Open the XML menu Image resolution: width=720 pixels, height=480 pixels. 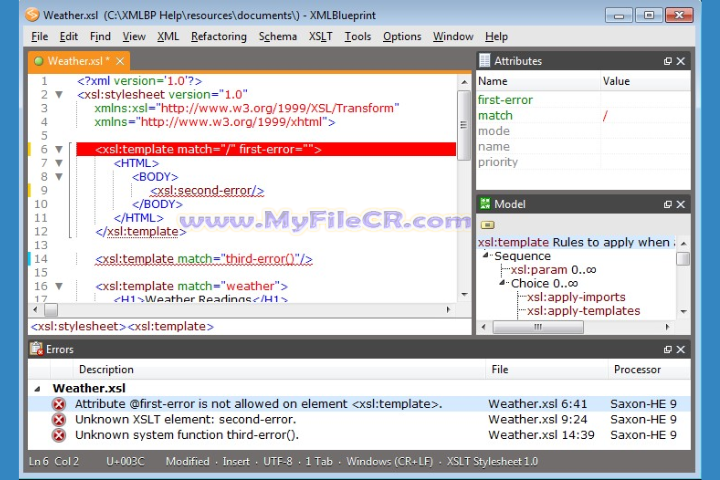(x=168, y=36)
